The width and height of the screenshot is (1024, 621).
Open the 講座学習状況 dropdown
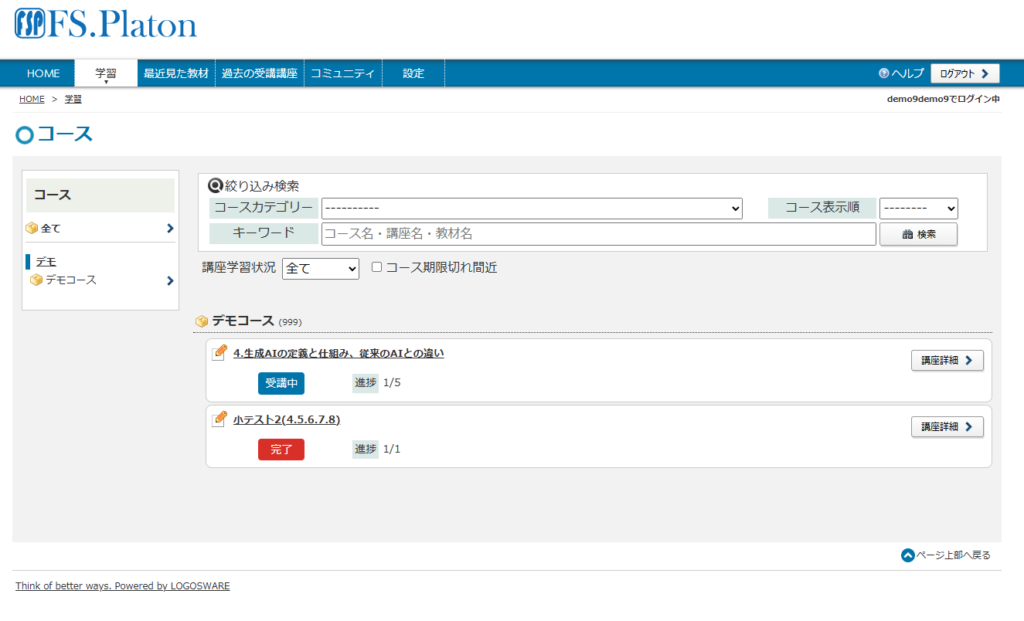click(x=320, y=268)
